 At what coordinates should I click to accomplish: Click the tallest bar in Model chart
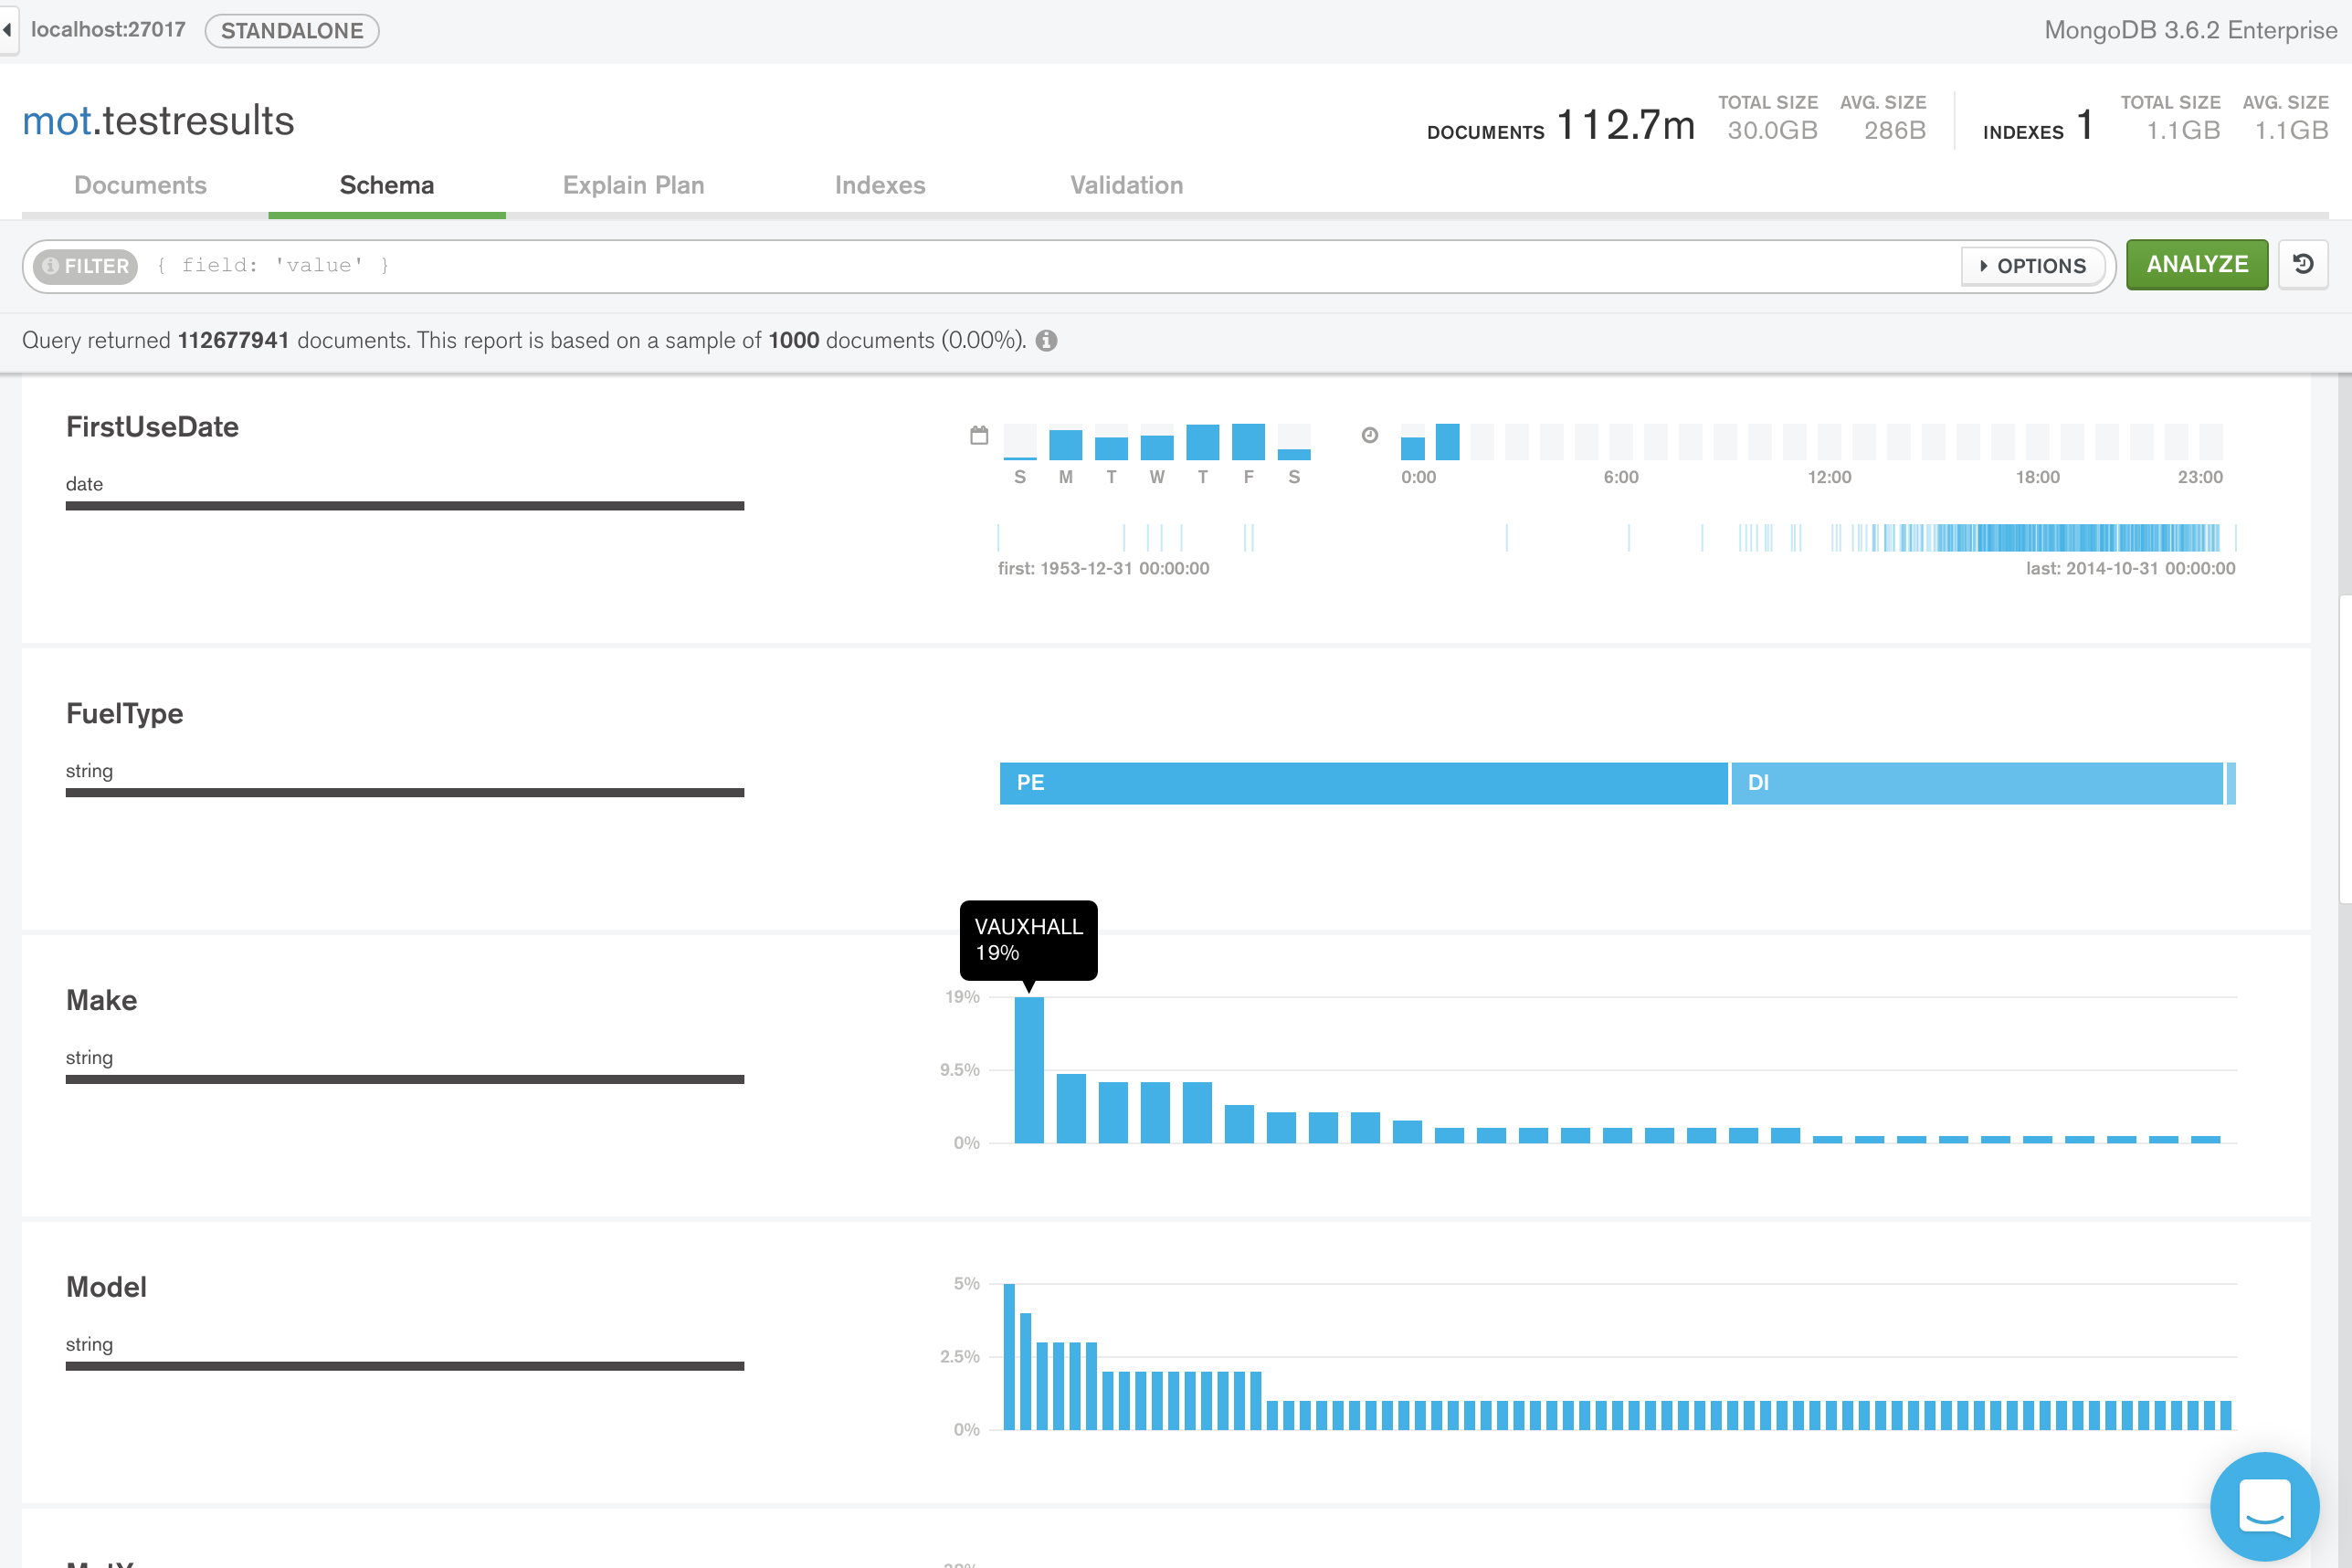point(1009,1356)
